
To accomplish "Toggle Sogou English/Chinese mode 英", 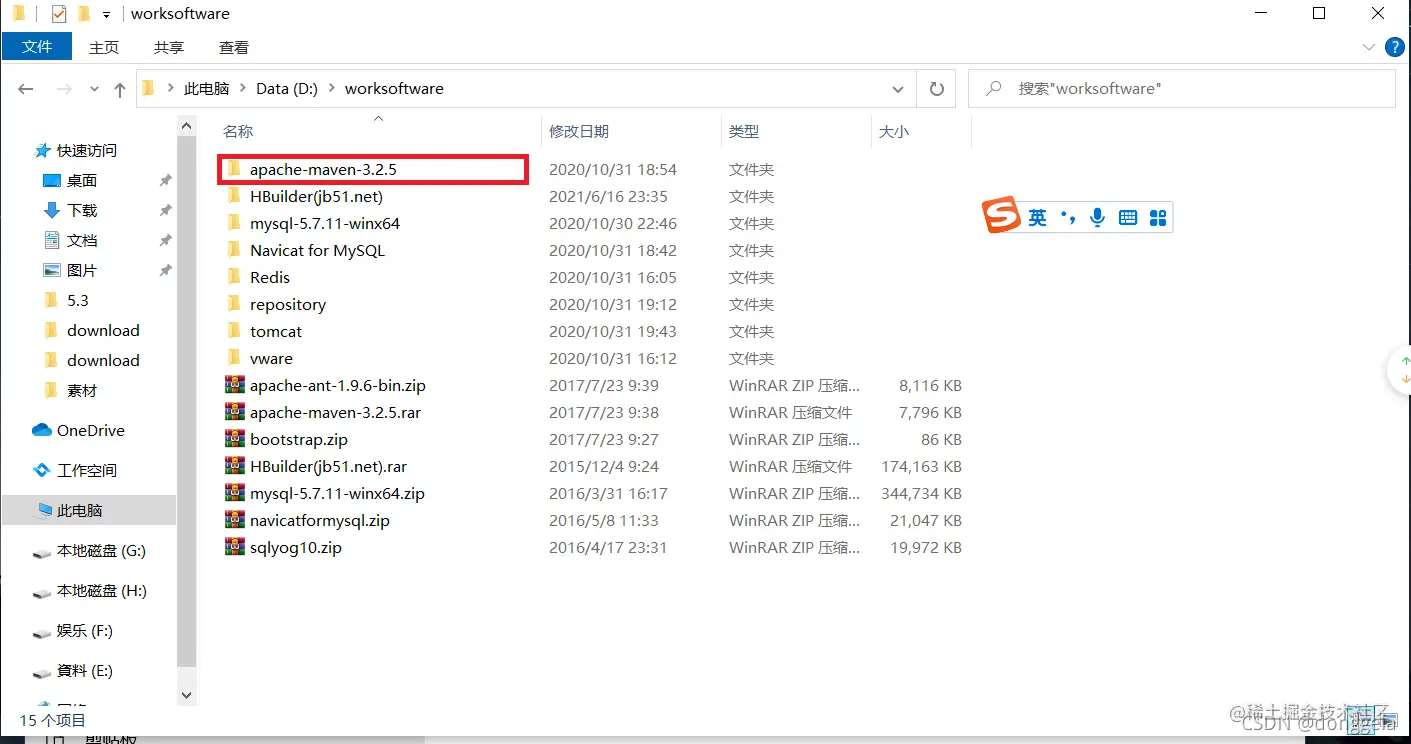I will pos(1038,217).
